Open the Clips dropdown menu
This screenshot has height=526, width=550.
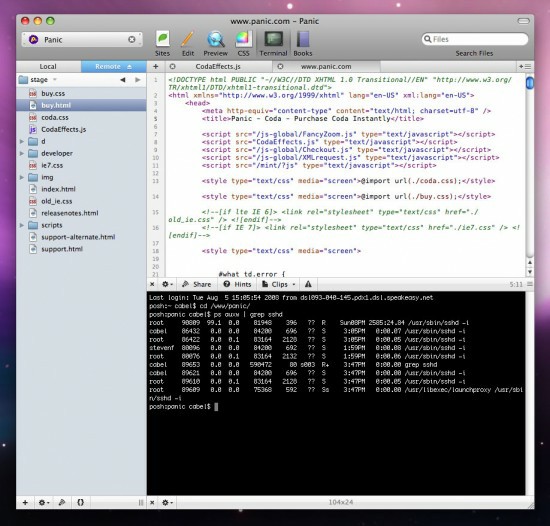click(279, 284)
